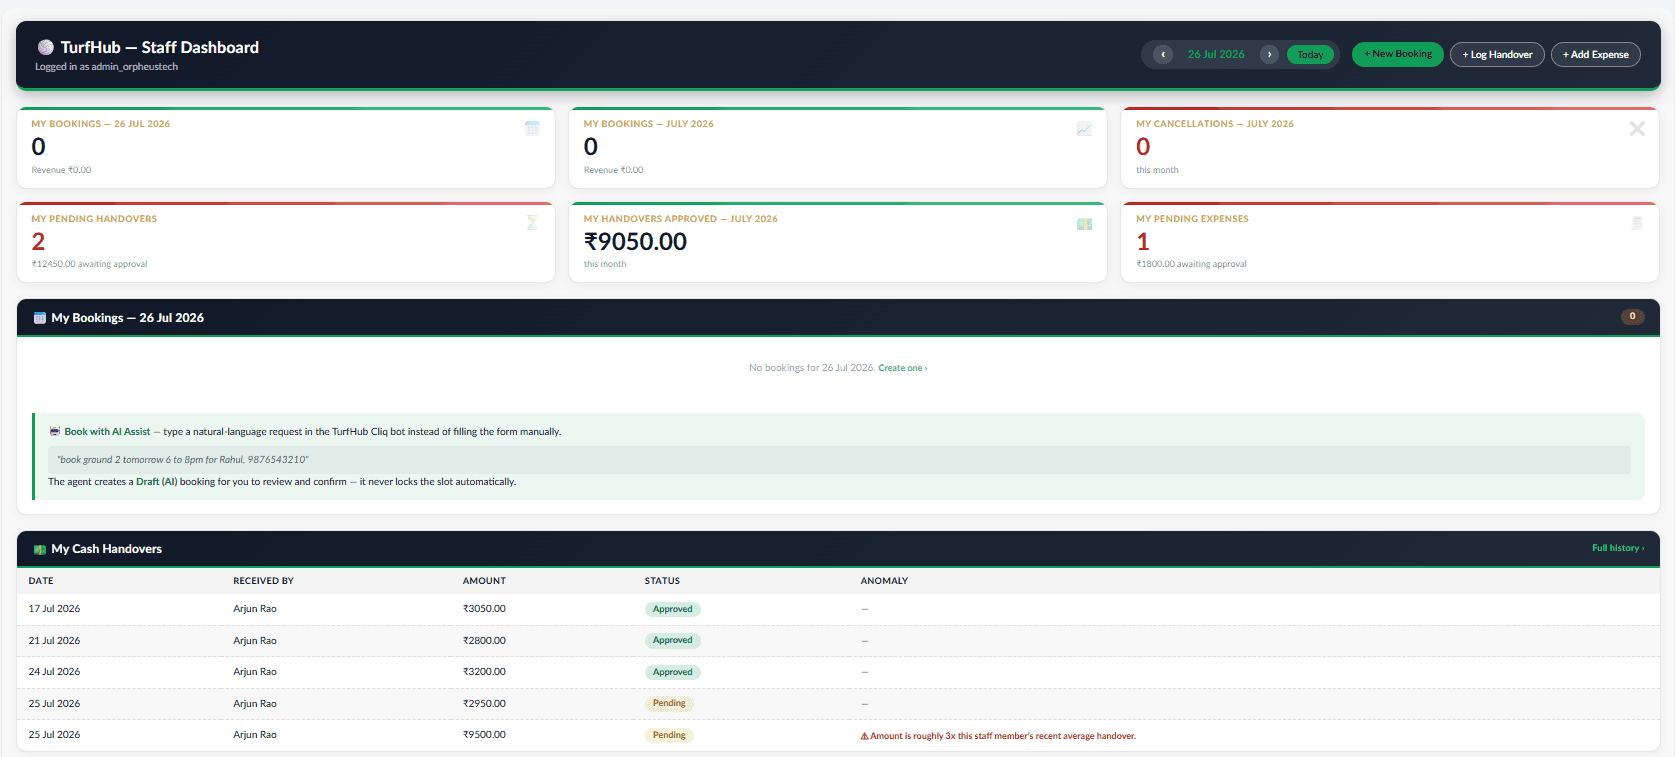Click bookings count badge showing 0
This screenshot has width=1675, height=757.
(x=1633, y=317)
